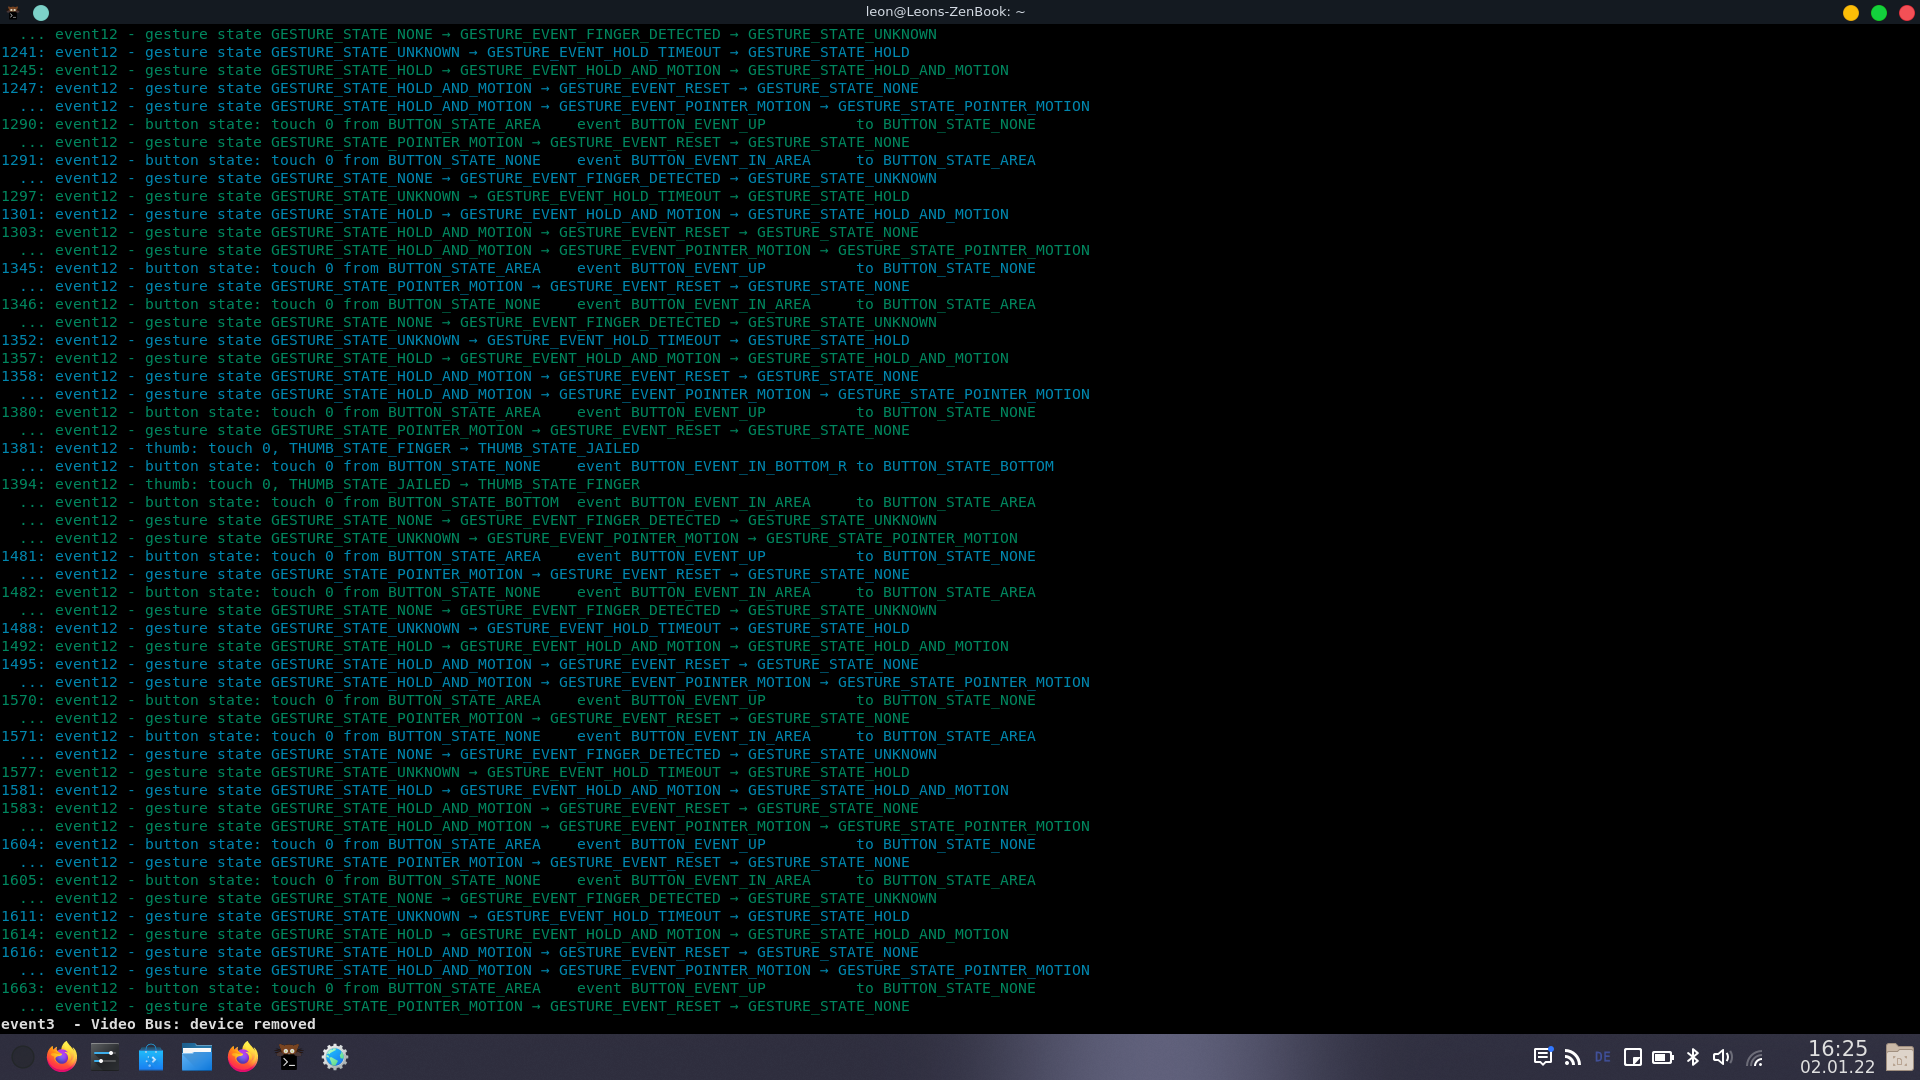Launch the web browser with the gear icon
This screenshot has width=1920, height=1080.
coord(335,1057)
